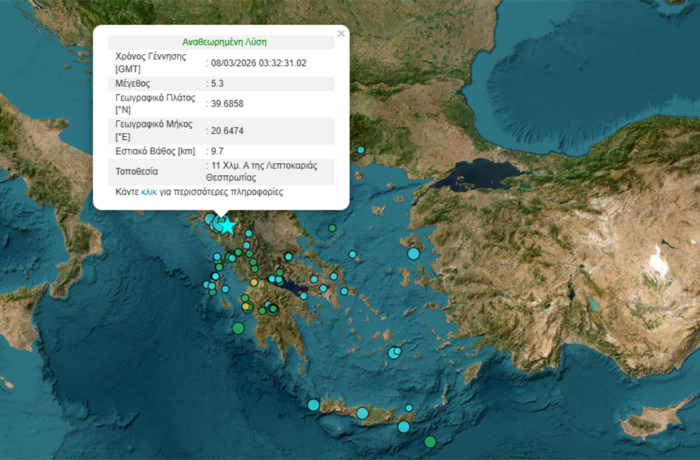
Task: Select cyan marker pair in southern Aegean Sea
Action: (x=396, y=352)
